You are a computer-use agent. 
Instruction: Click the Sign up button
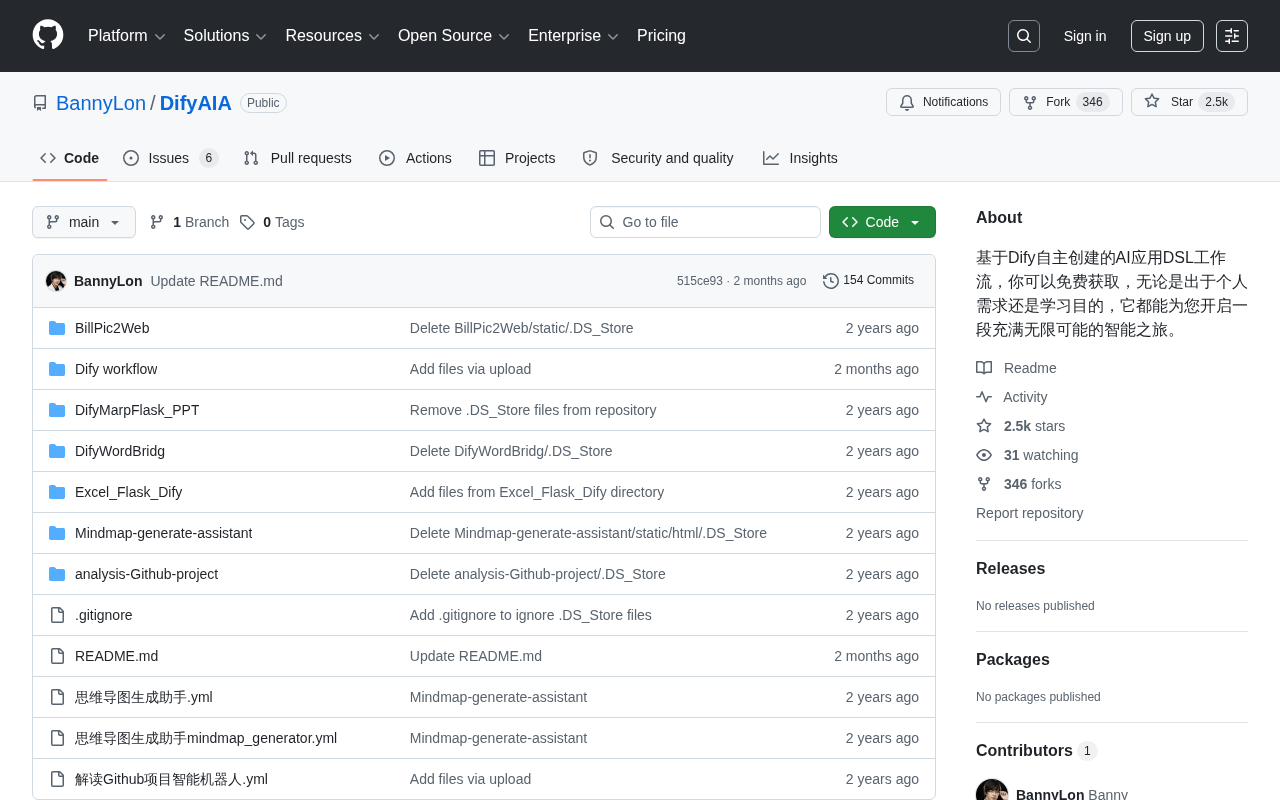pyautogui.click(x=1167, y=36)
